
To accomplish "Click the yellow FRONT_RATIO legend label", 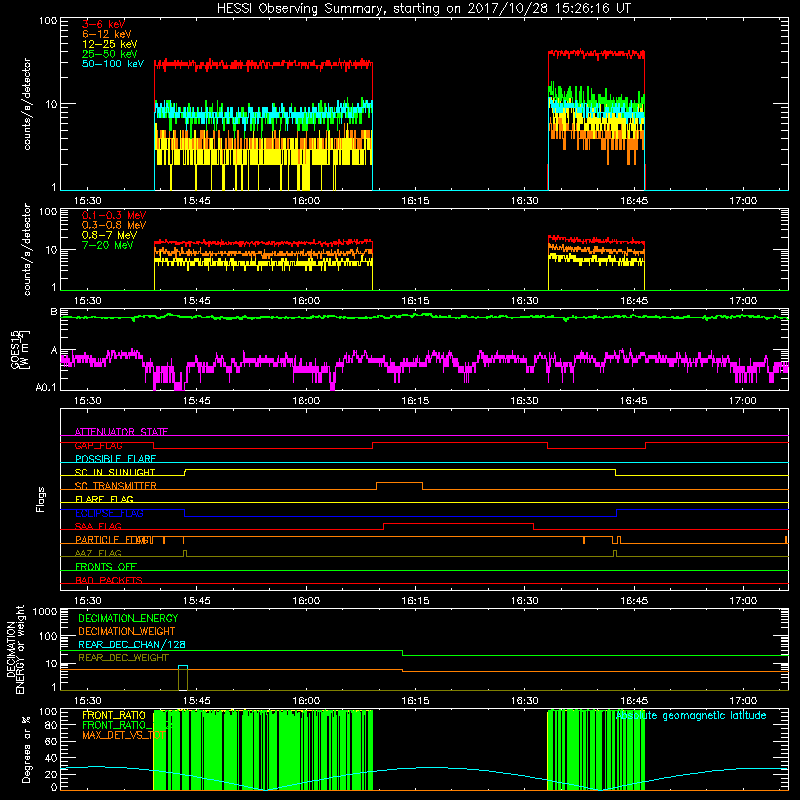I will (114, 715).
